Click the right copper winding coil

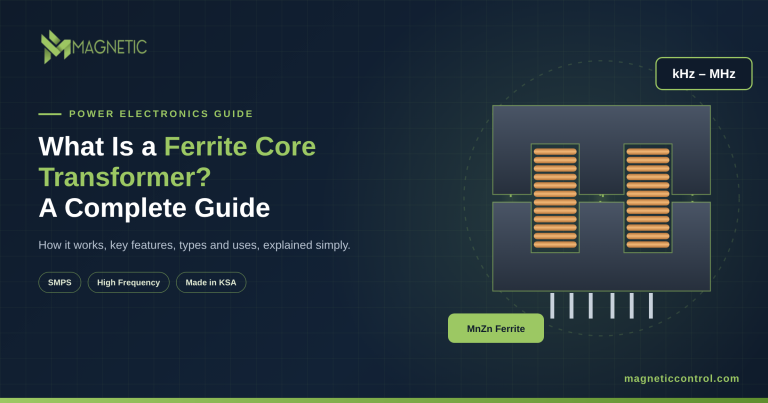(x=648, y=198)
